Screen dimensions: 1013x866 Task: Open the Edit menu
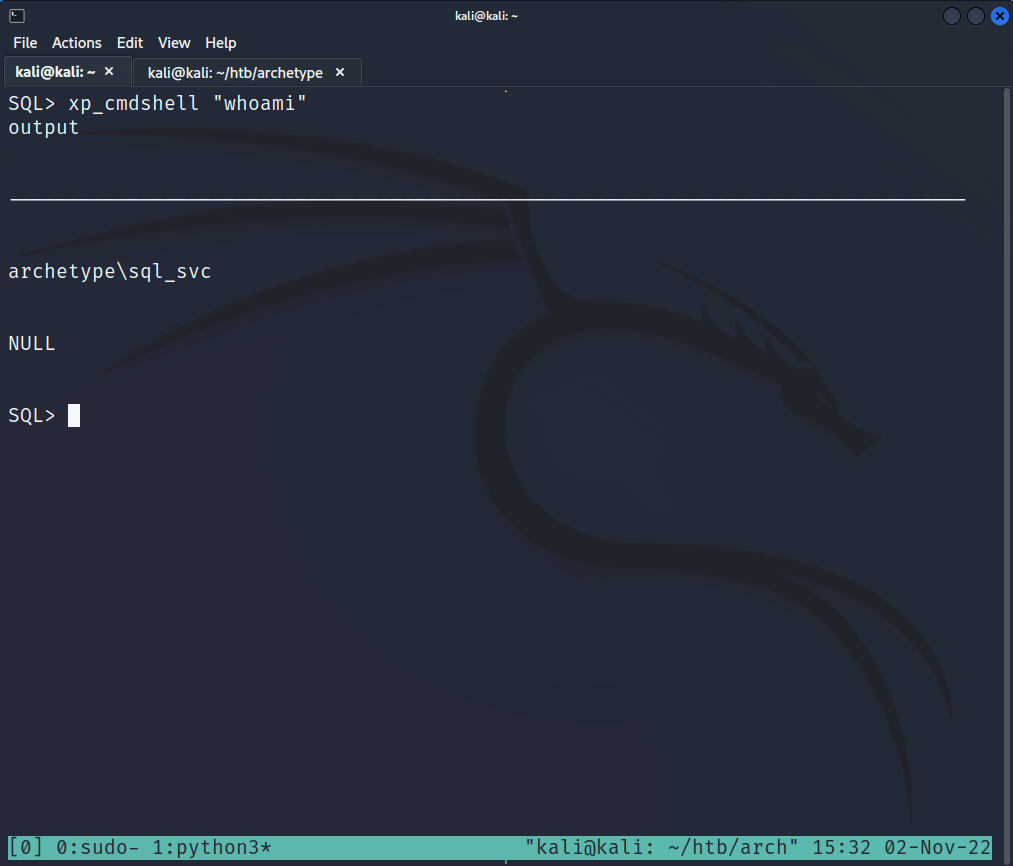[x=130, y=43]
